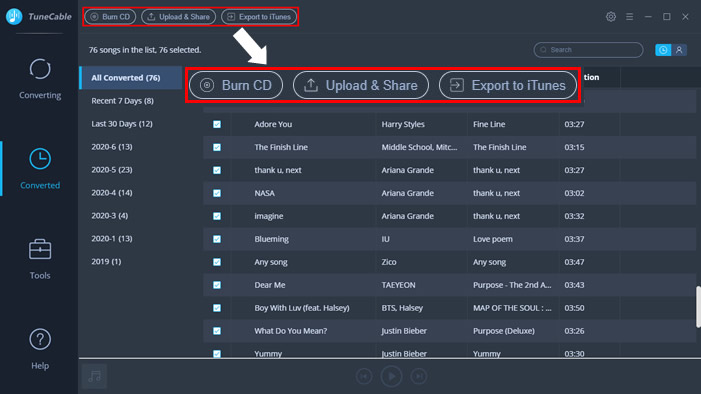Viewport: 701px width, 394px height.
Task: Skip to the previous track
Action: [x=364, y=377]
